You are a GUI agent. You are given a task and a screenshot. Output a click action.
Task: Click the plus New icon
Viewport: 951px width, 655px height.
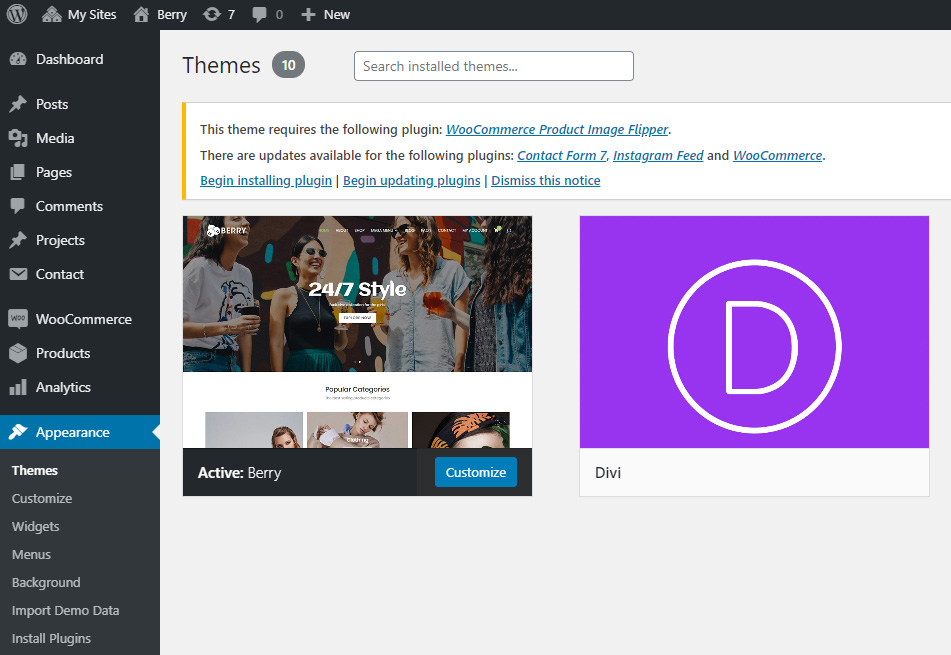click(x=308, y=15)
